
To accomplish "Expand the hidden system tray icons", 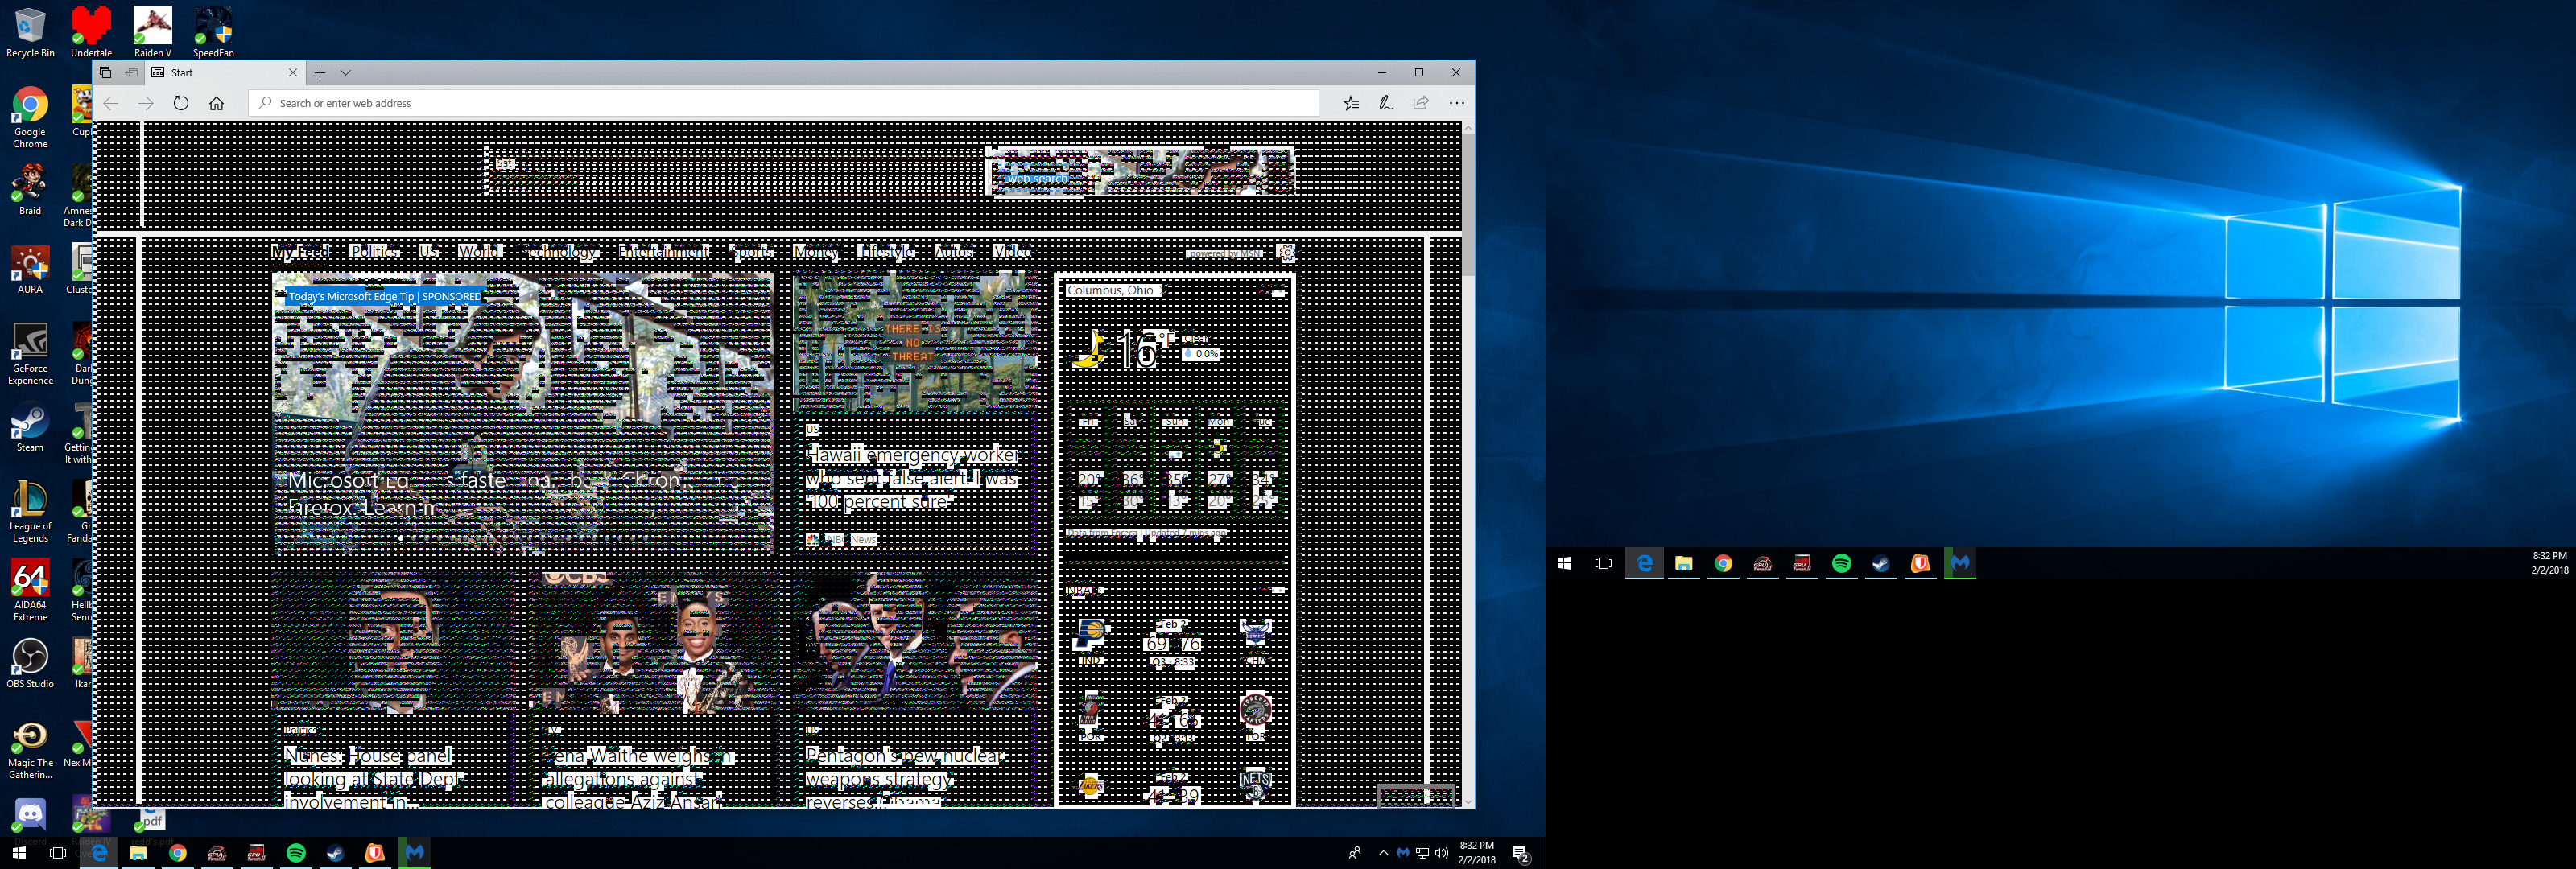I will pyautogui.click(x=1383, y=853).
